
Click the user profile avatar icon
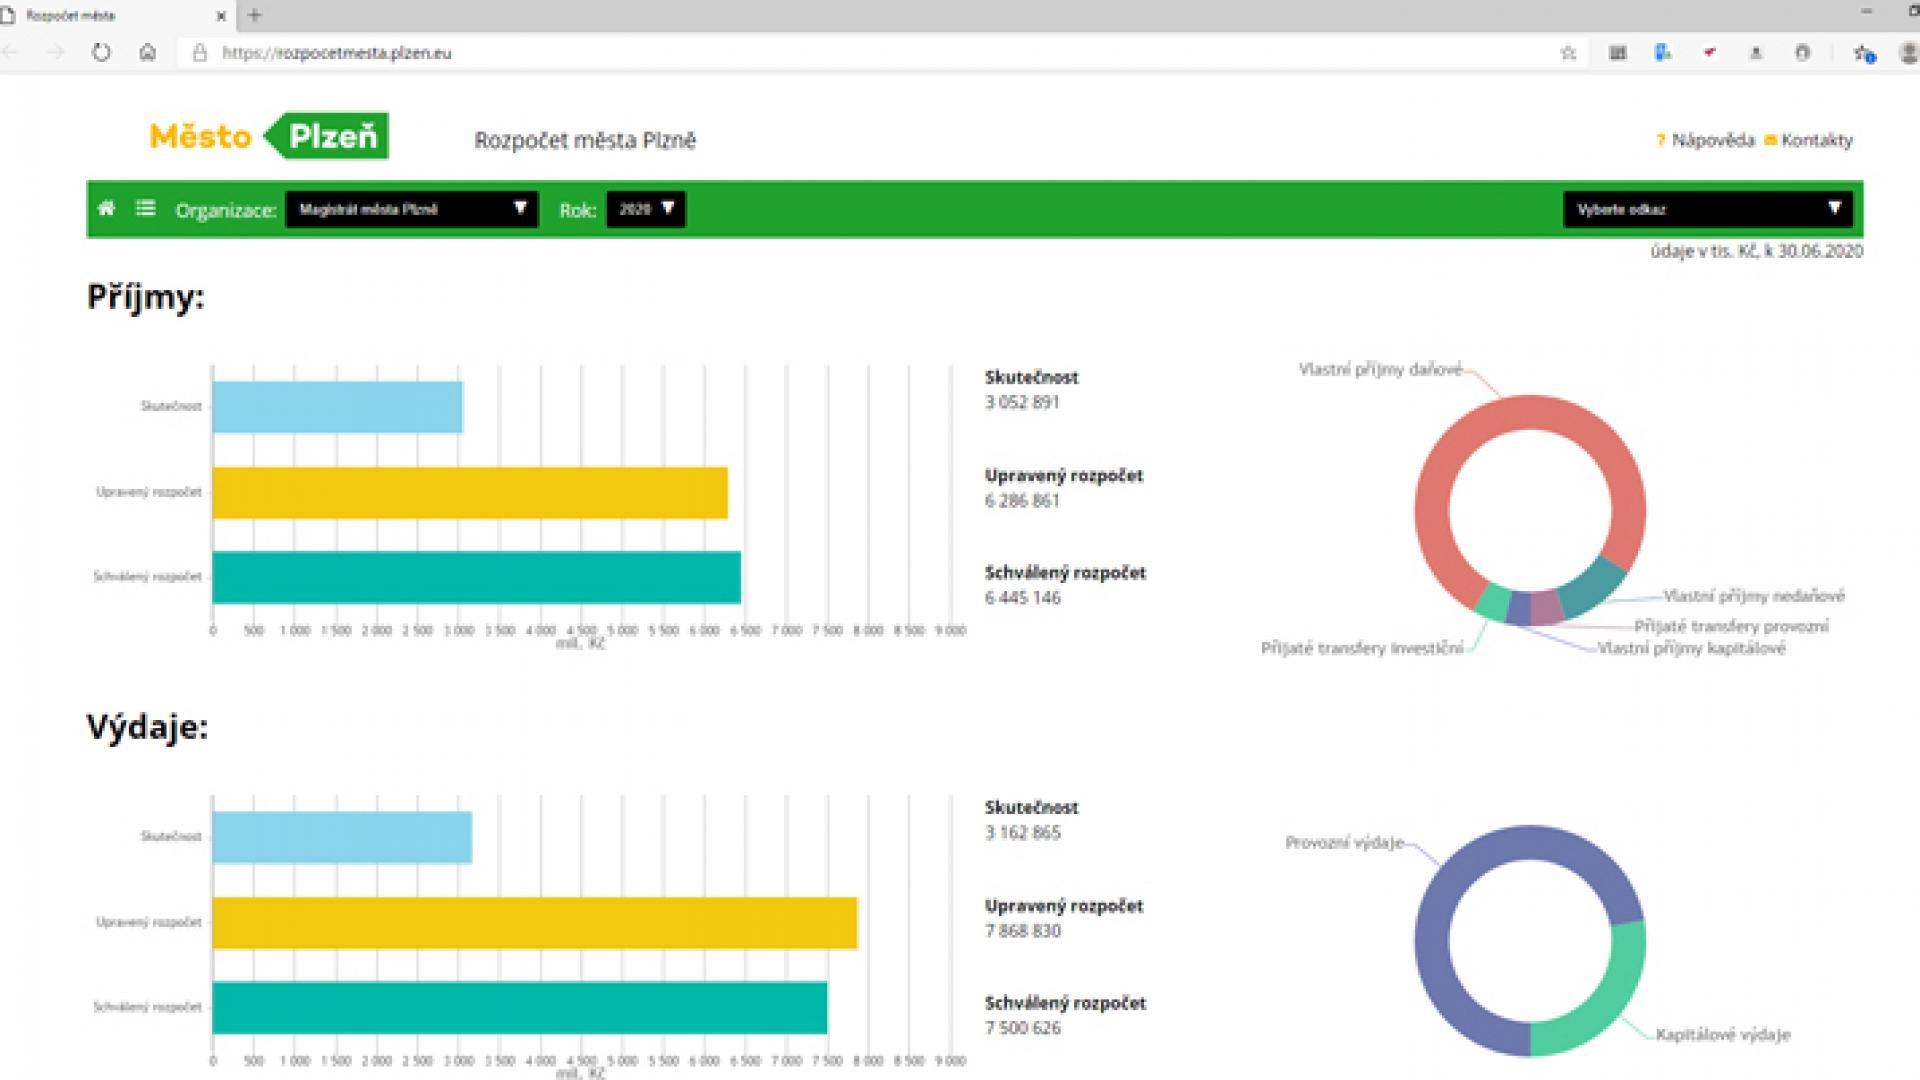(x=1907, y=53)
